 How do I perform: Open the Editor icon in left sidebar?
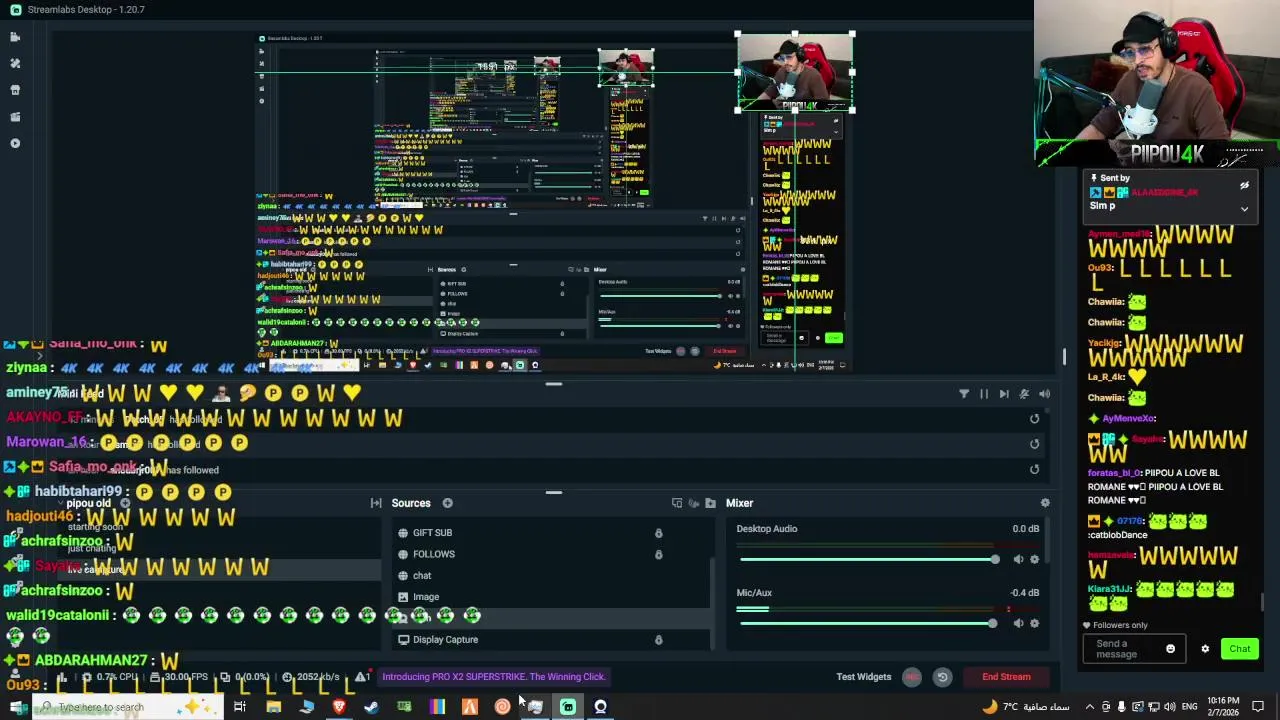15,37
